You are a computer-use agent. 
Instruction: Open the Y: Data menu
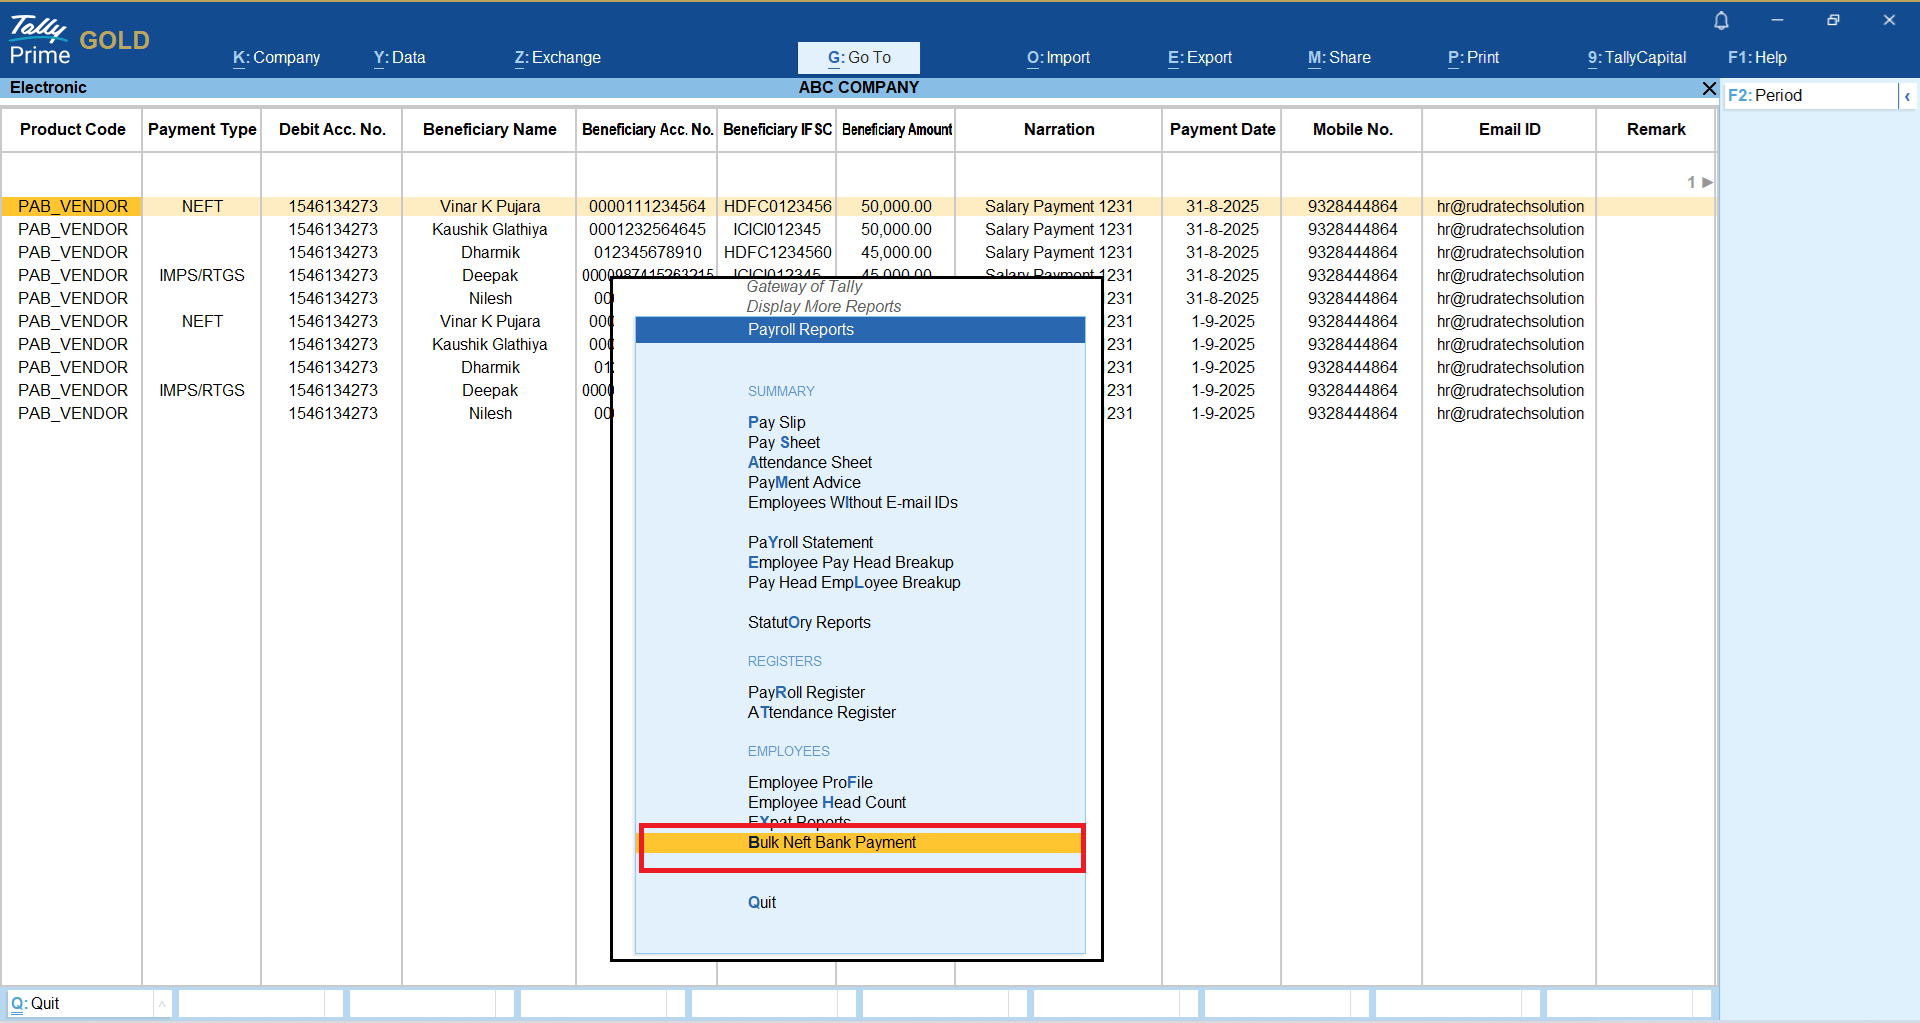tap(399, 58)
